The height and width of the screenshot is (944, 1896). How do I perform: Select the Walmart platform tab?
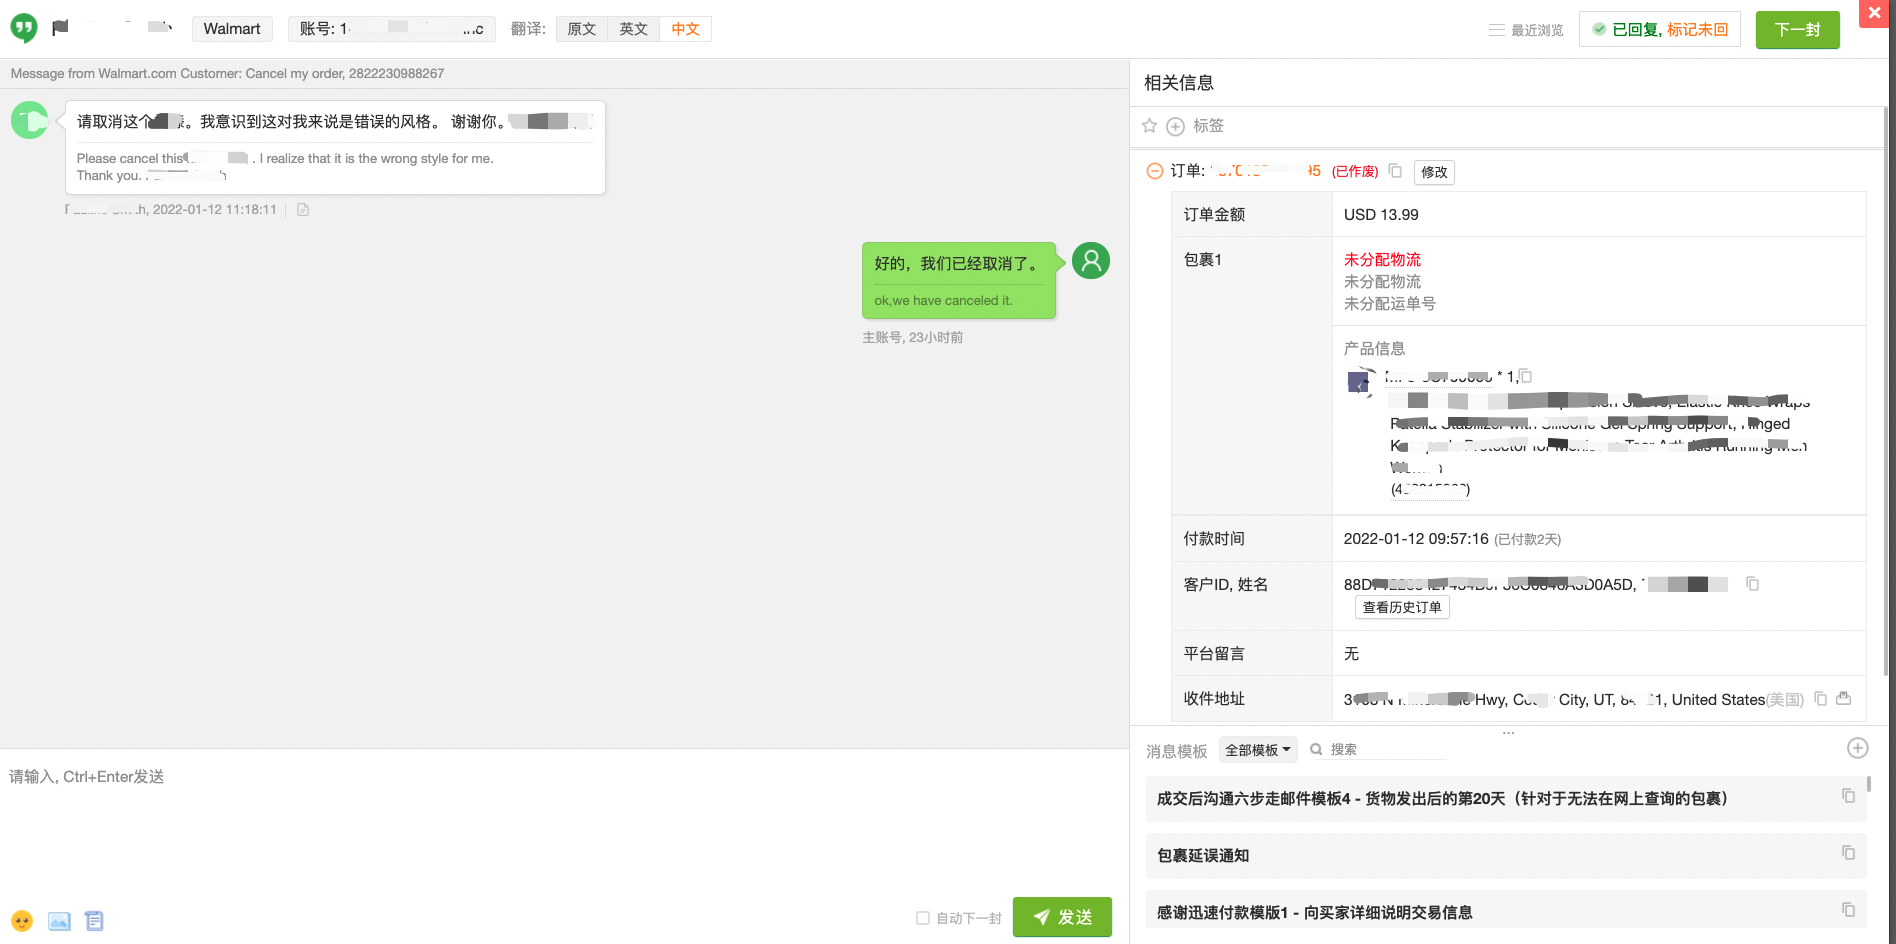click(x=232, y=29)
